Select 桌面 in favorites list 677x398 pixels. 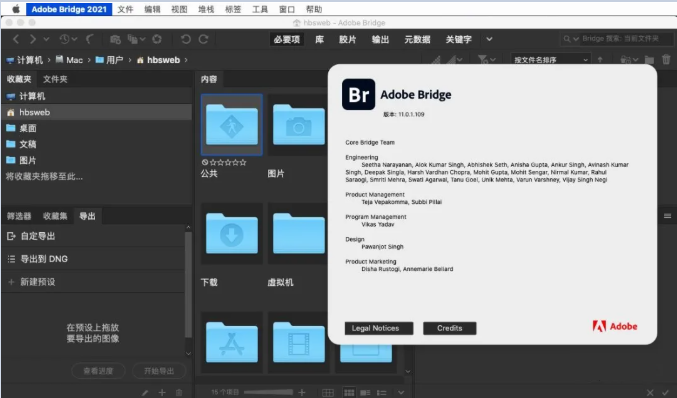point(97,128)
